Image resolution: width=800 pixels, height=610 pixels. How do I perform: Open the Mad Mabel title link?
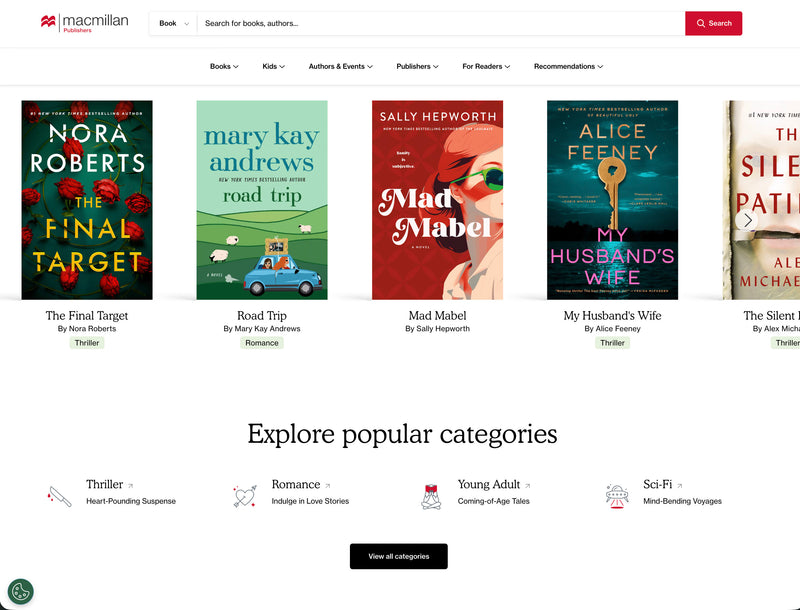tap(437, 316)
